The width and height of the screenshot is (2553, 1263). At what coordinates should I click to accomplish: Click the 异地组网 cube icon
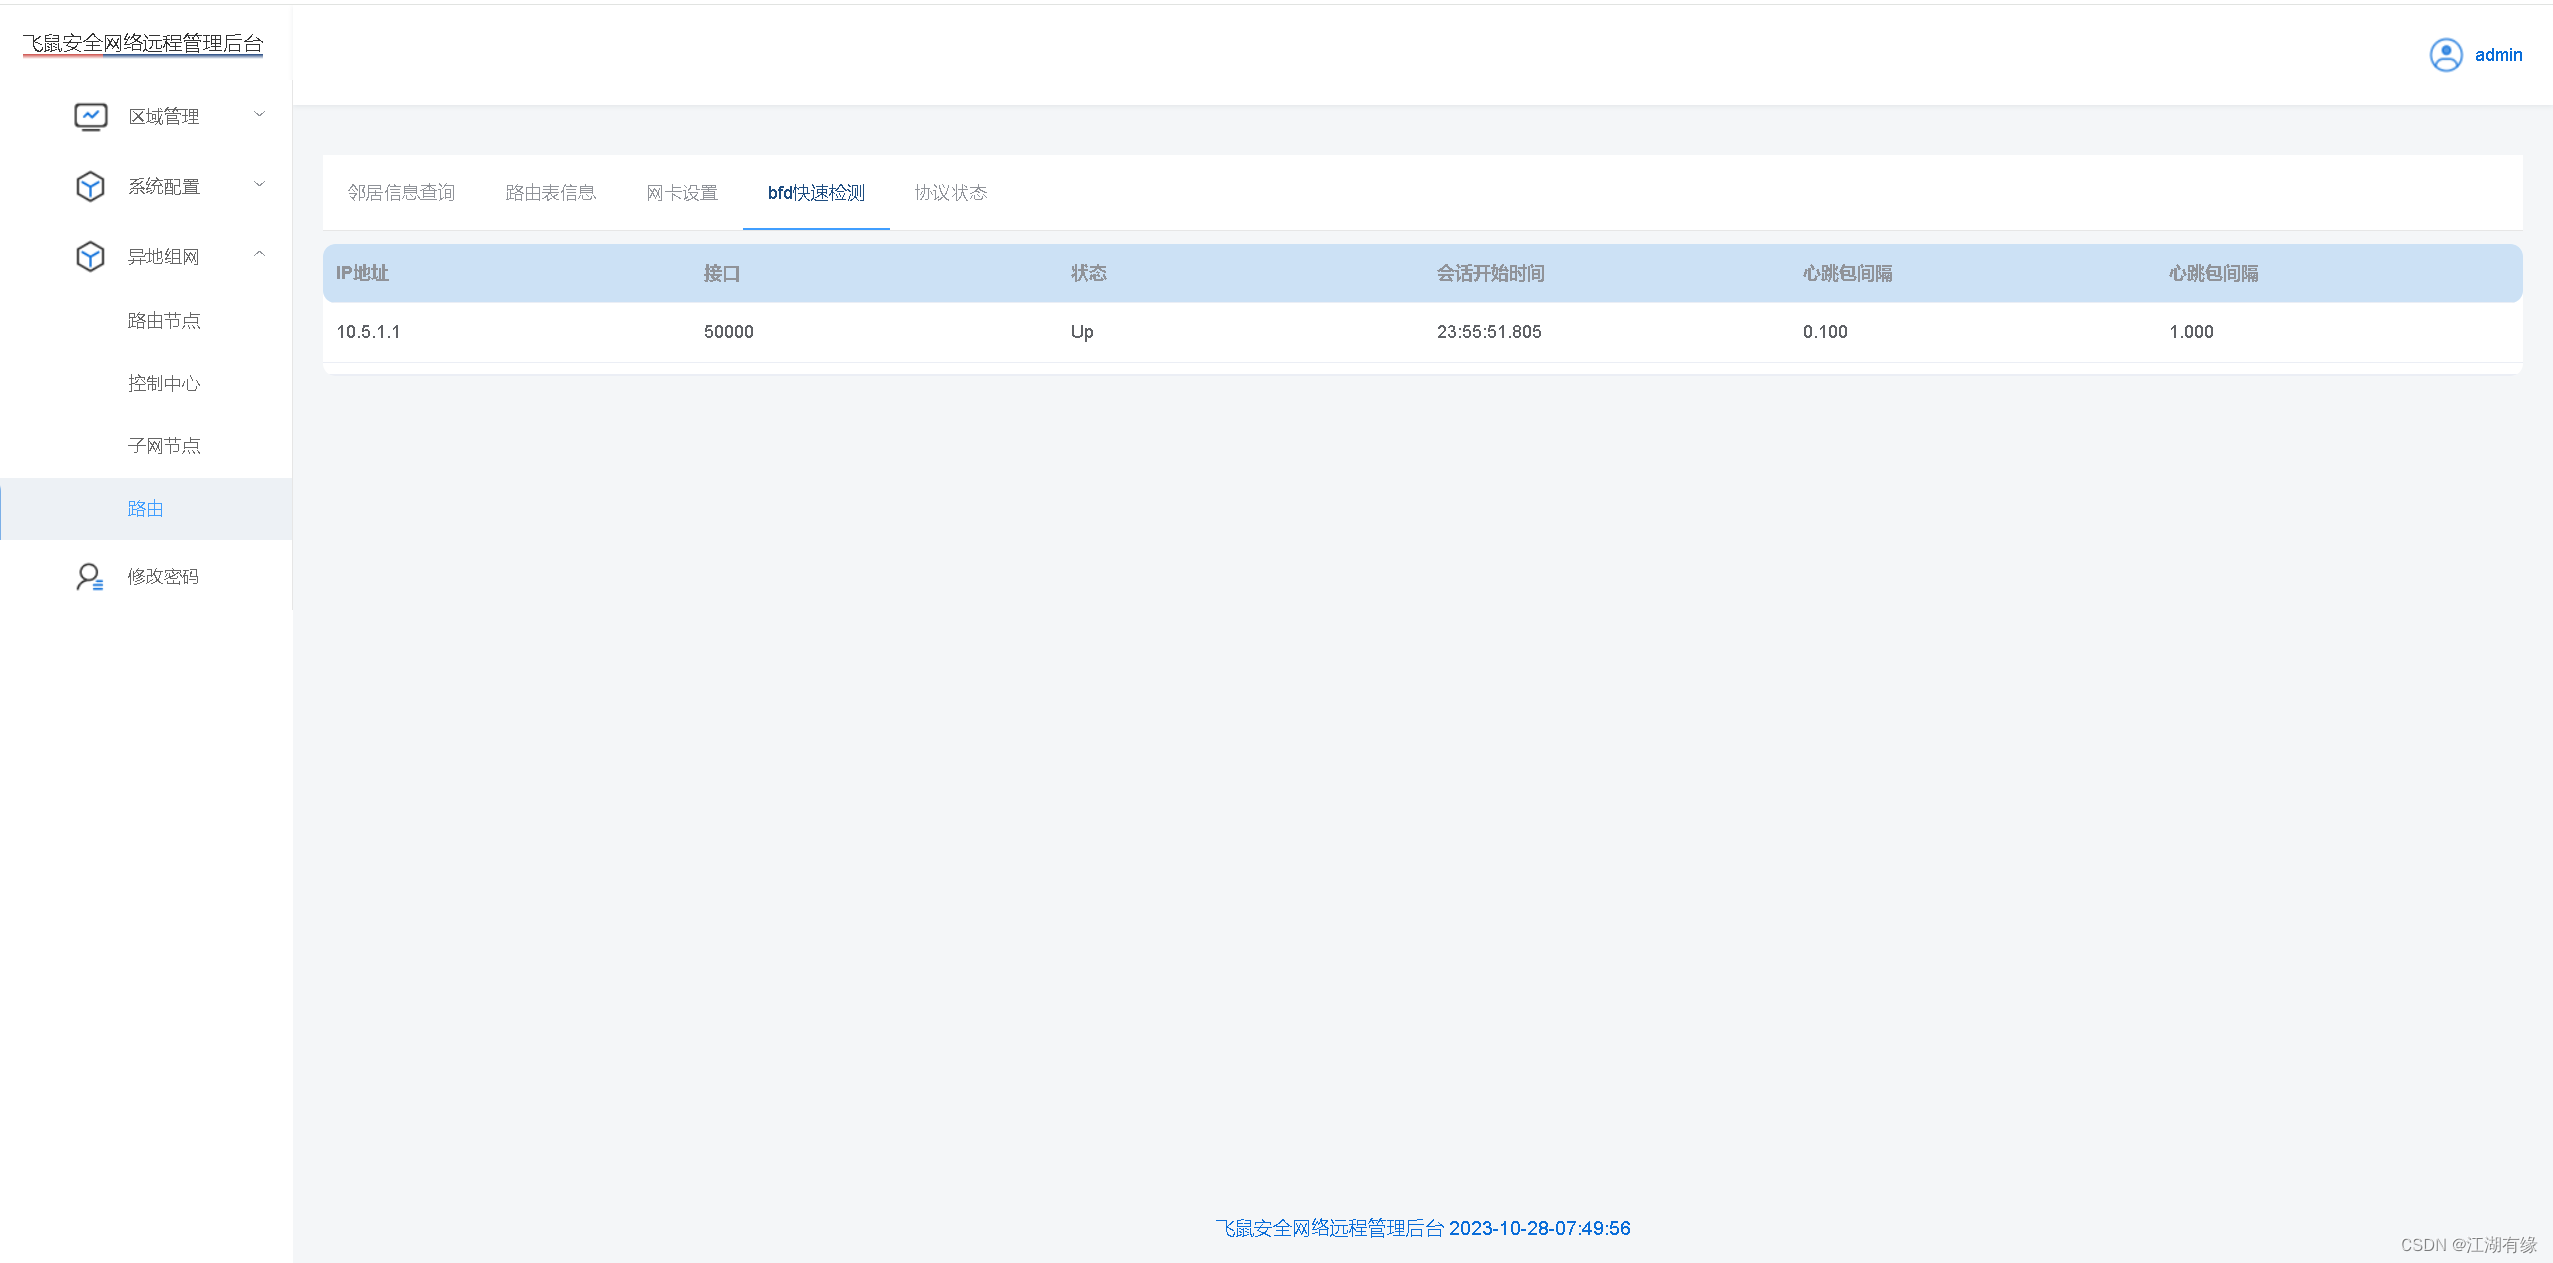[x=90, y=257]
